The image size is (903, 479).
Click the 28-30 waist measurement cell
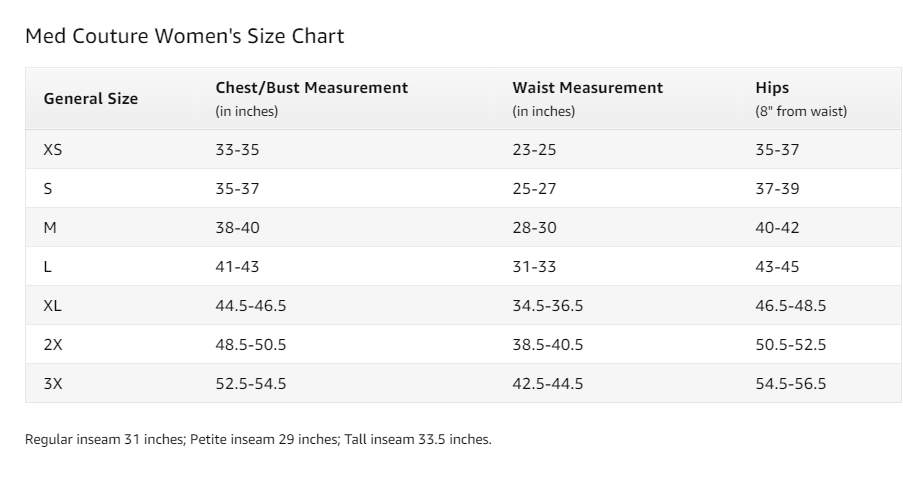pyautogui.click(x=534, y=228)
